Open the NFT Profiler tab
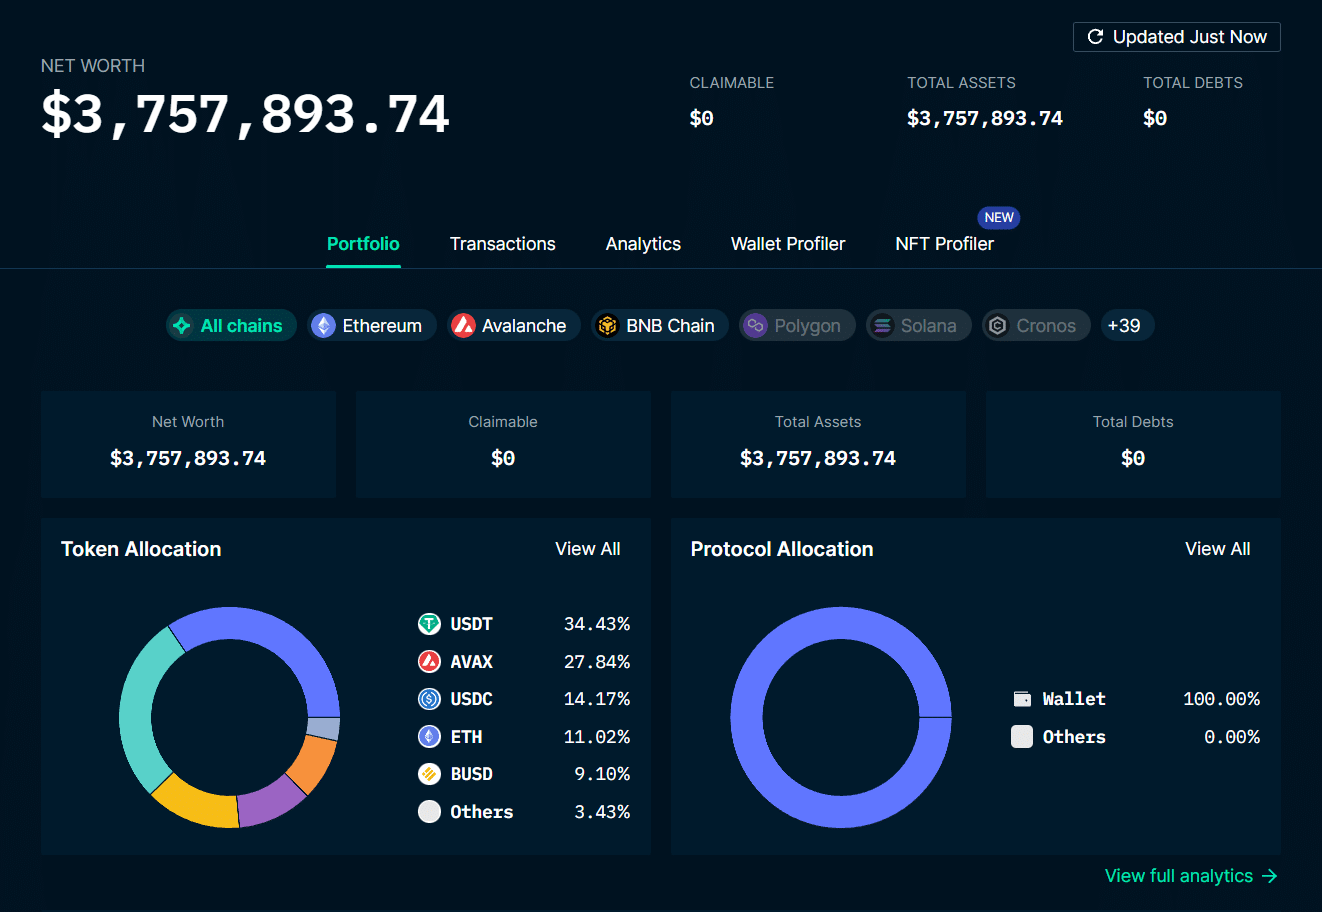Viewport: 1322px width, 912px height. point(944,244)
